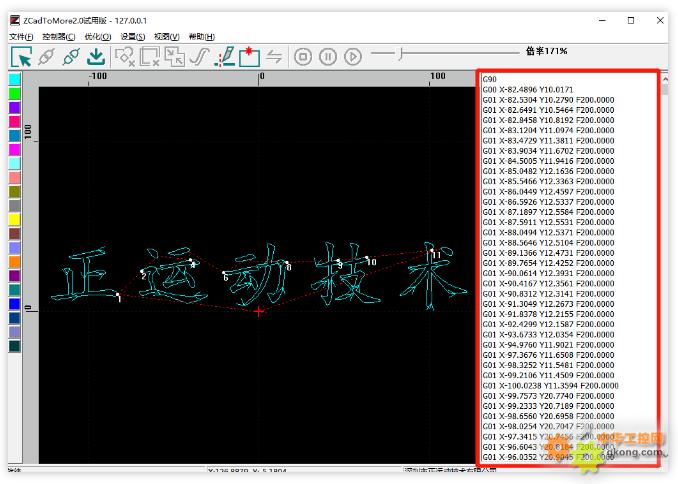The height and width of the screenshot is (484, 678).
Task: Select the 动 character outline on canvas
Action: (x=257, y=275)
